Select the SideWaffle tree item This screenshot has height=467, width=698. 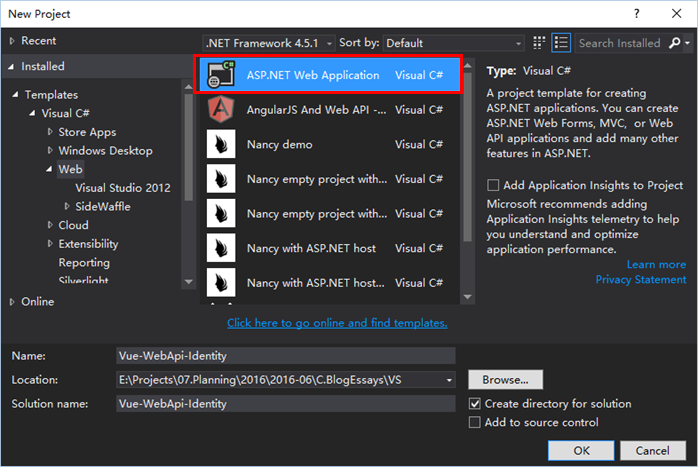tap(103, 207)
